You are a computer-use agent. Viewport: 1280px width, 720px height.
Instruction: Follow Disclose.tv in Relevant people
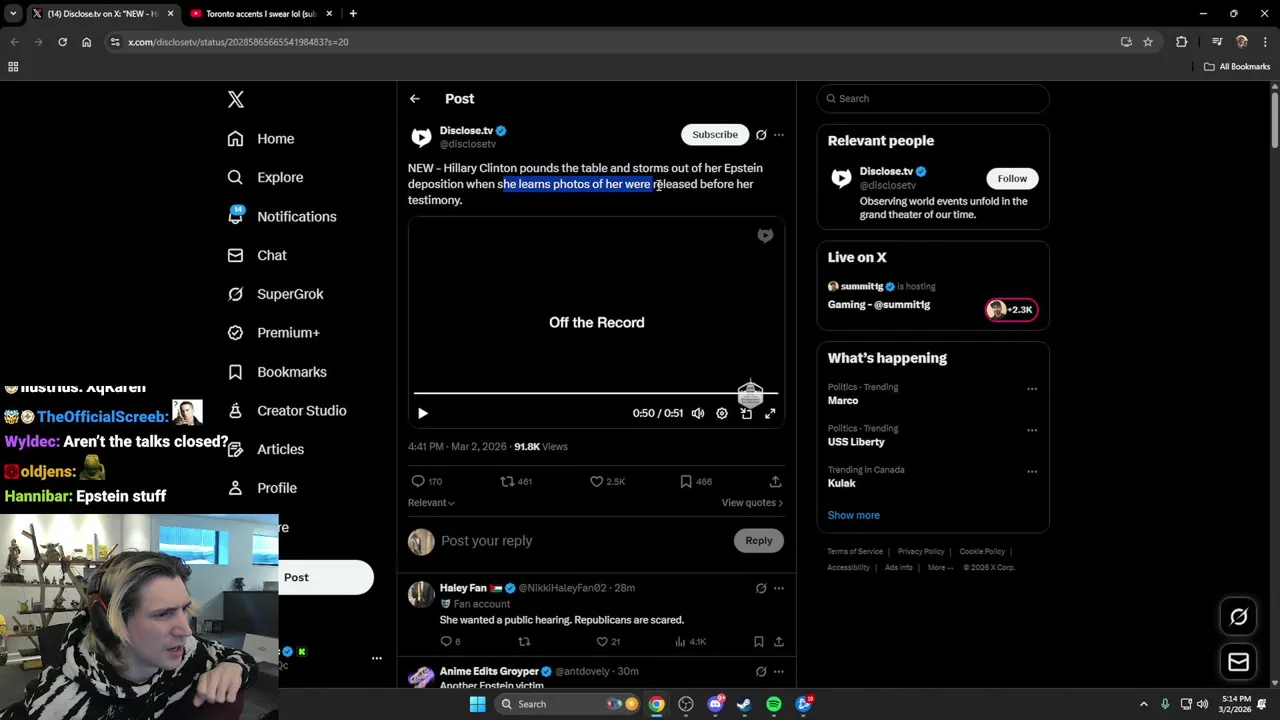[1012, 178]
